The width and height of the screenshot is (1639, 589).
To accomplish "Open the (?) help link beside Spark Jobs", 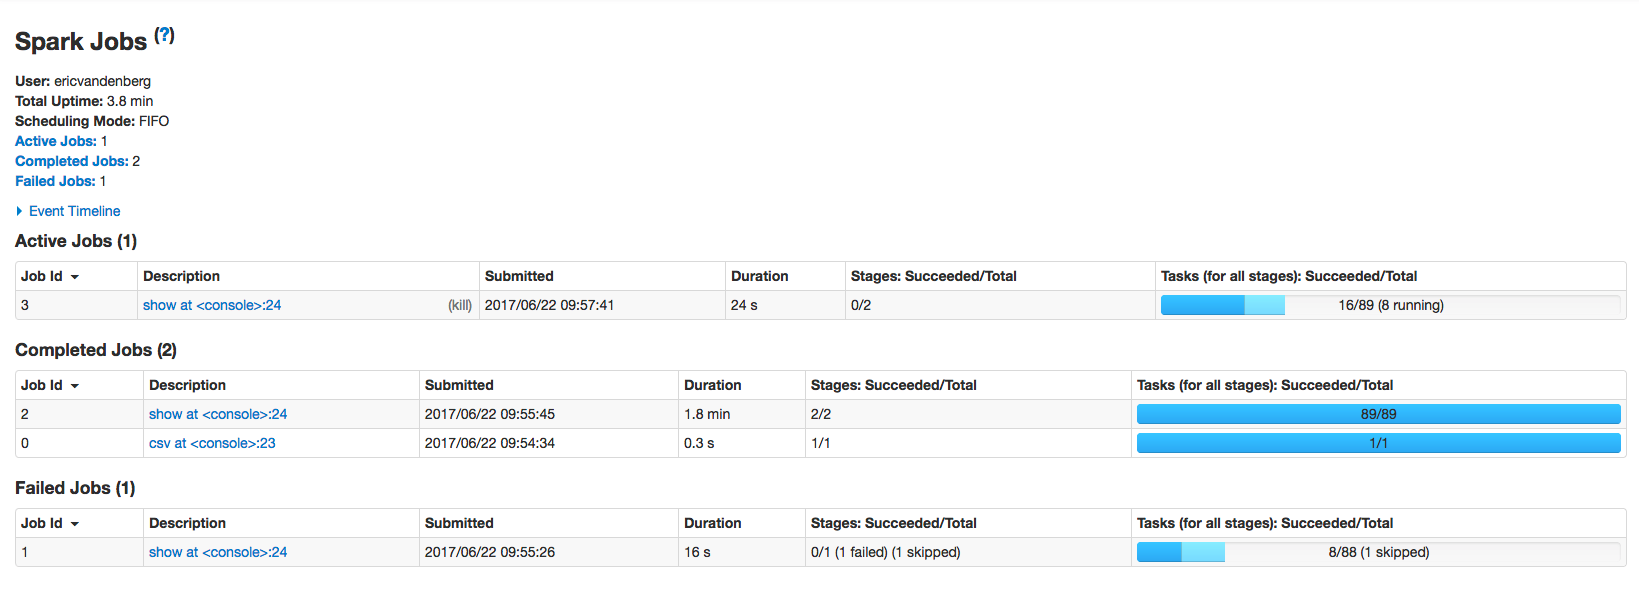I will (165, 35).
